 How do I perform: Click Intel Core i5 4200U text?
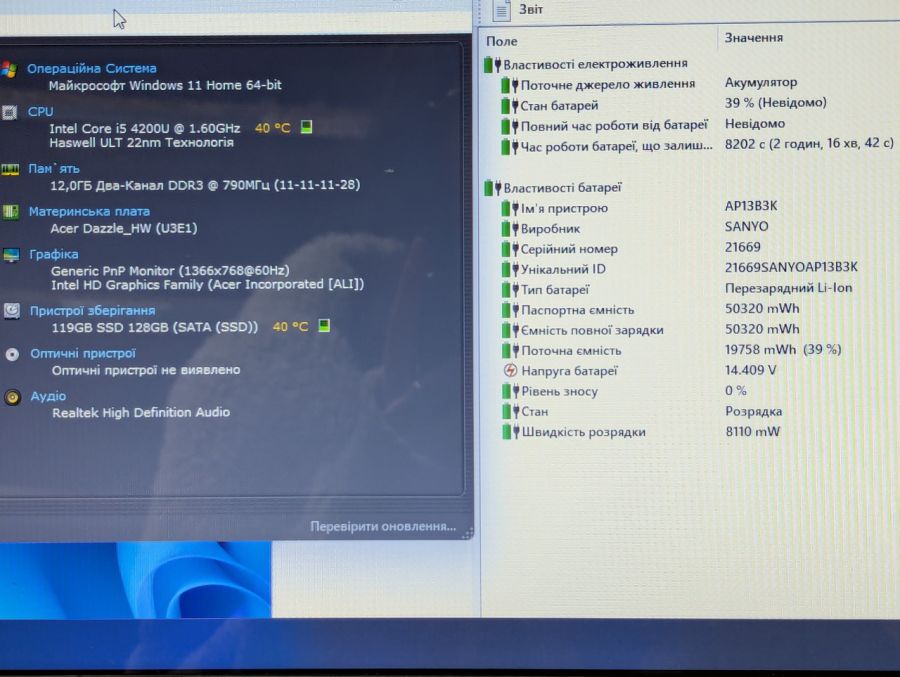145,128
